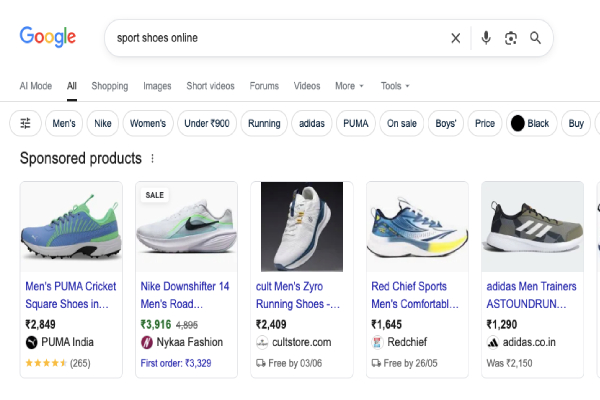The width and height of the screenshot is (600, 400).
Task: Clear the search box with X icon
Action: click(455, 38)
